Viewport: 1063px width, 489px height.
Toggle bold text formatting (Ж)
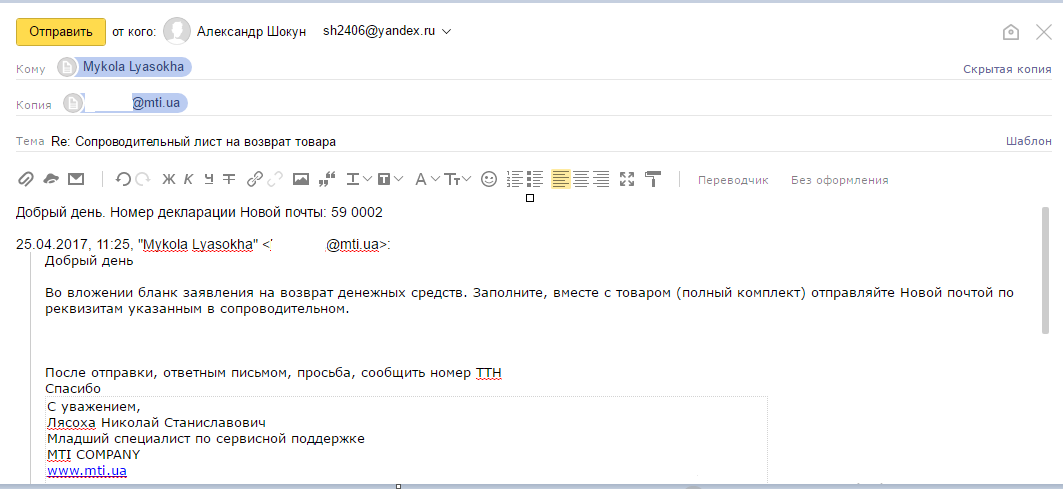click(168, 180)
